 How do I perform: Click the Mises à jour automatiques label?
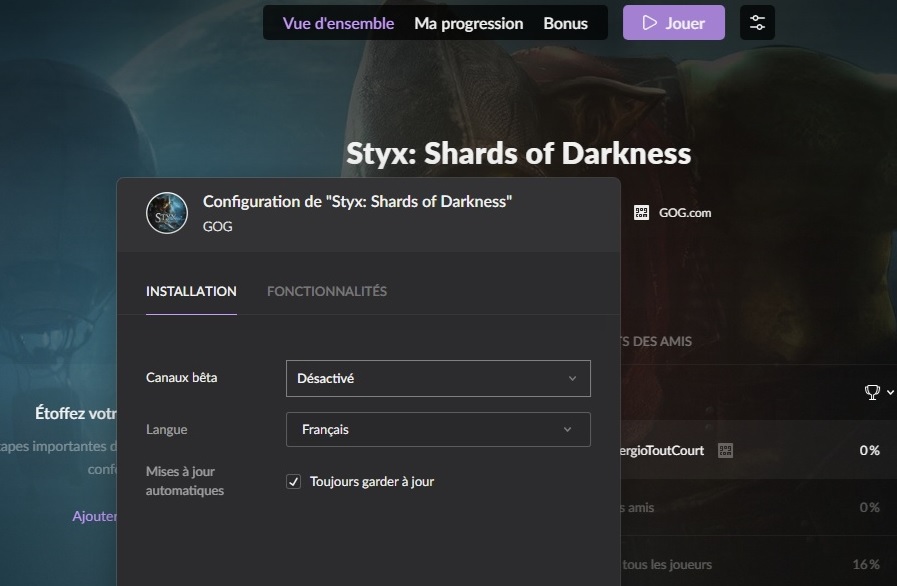coord(185,481)
